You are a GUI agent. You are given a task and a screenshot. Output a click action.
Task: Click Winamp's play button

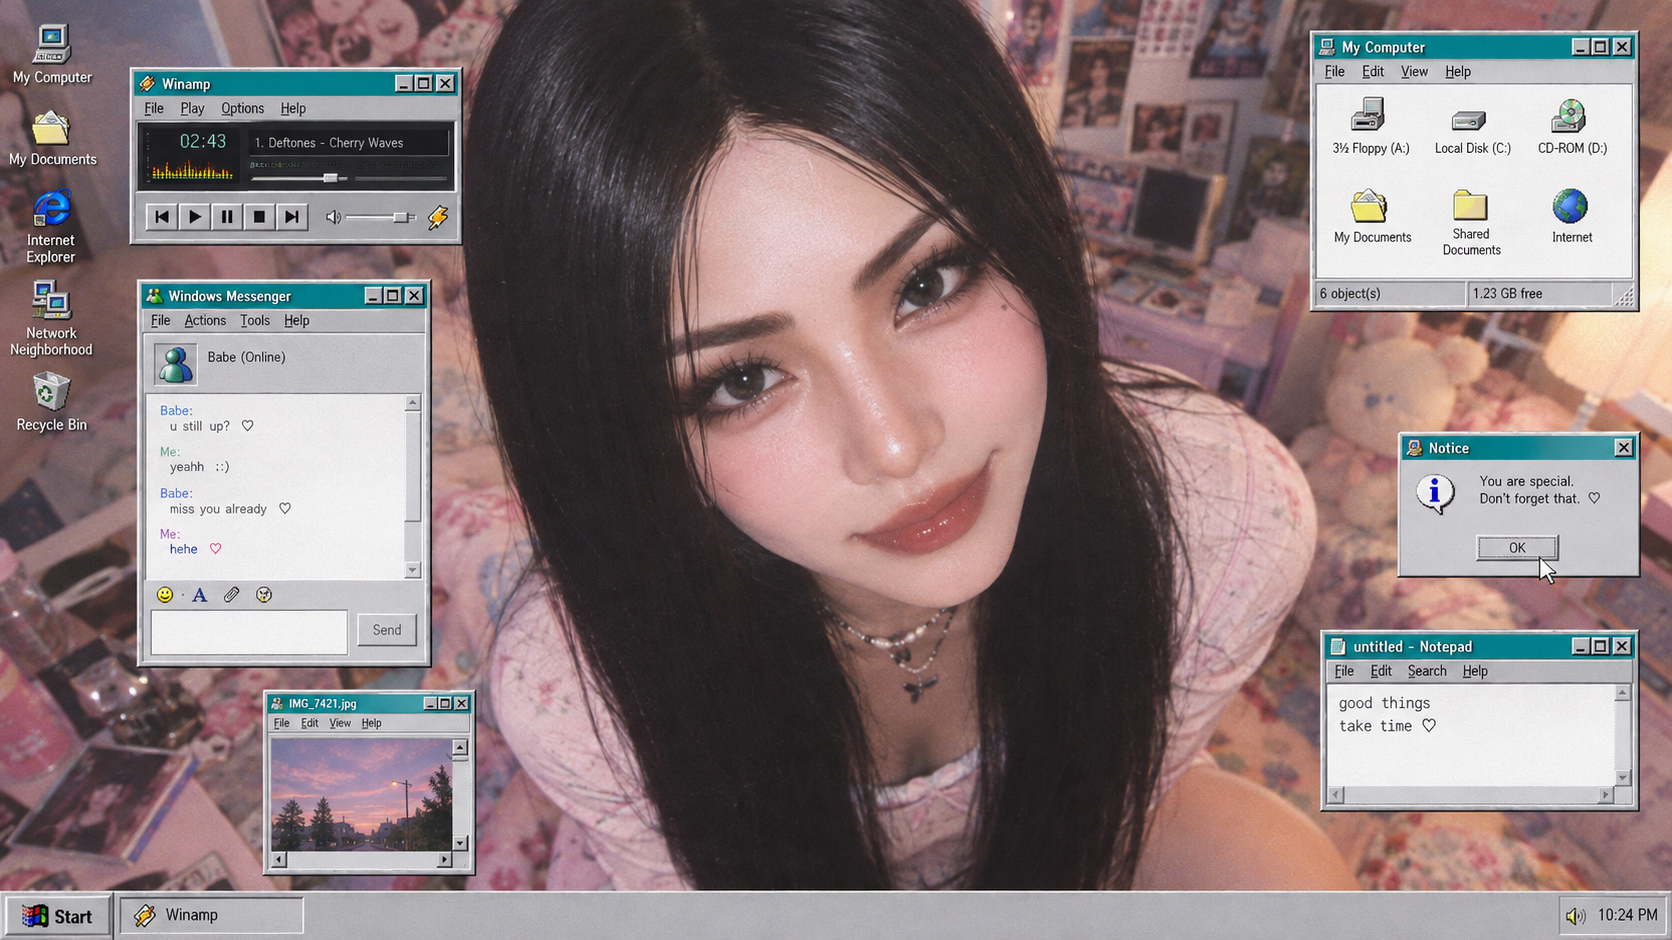tap(194, 217)
